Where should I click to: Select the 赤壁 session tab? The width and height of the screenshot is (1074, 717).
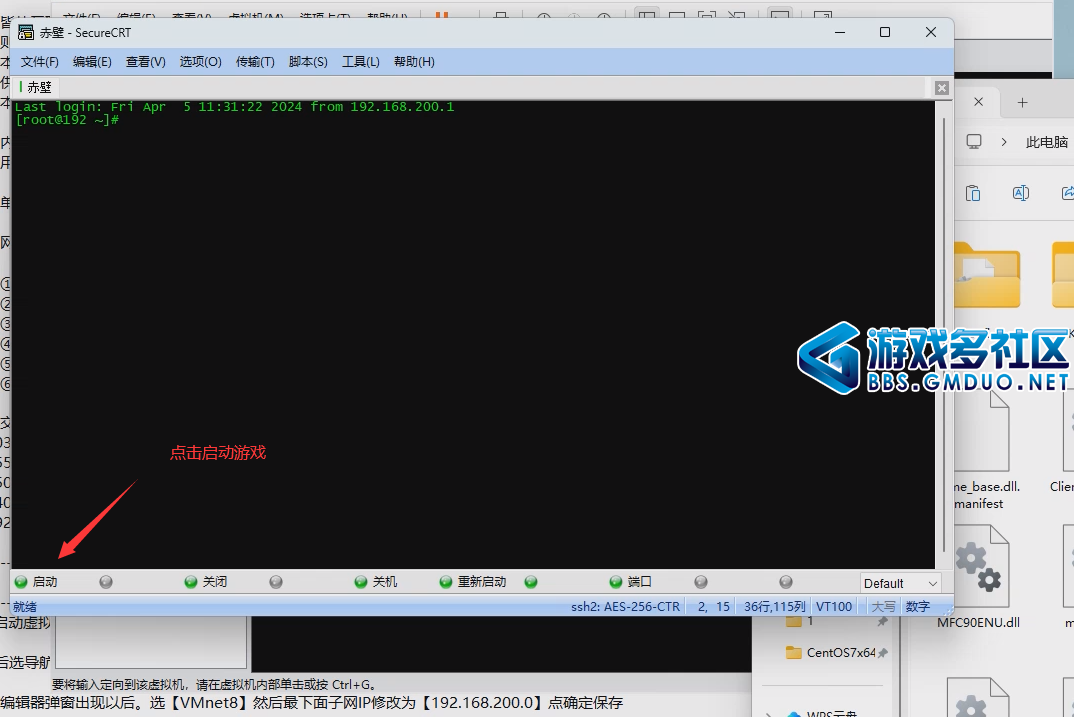36,87
